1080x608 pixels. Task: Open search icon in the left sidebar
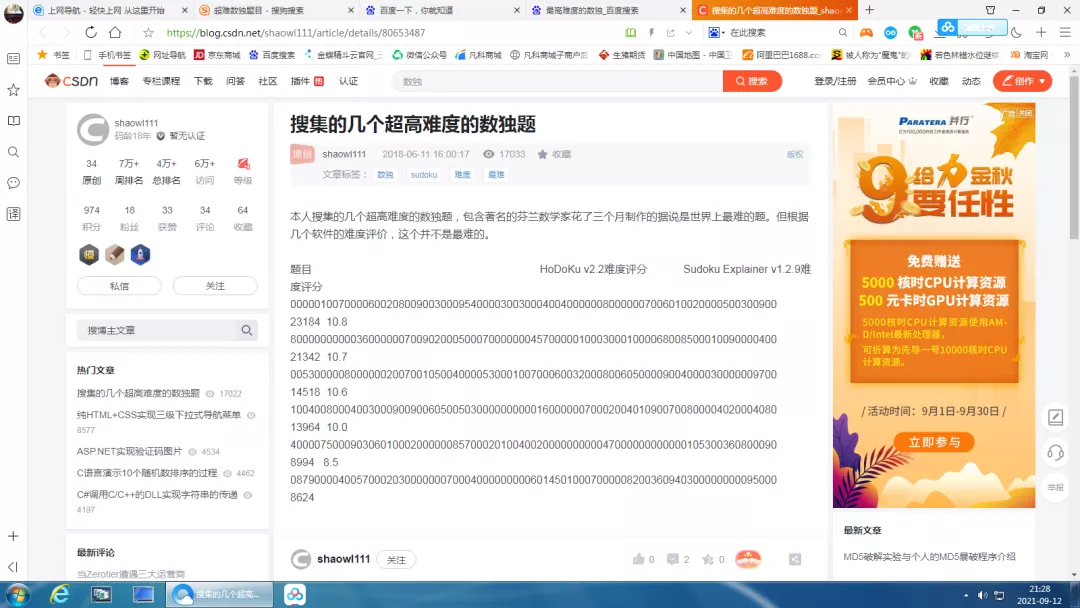coord(13,151)
